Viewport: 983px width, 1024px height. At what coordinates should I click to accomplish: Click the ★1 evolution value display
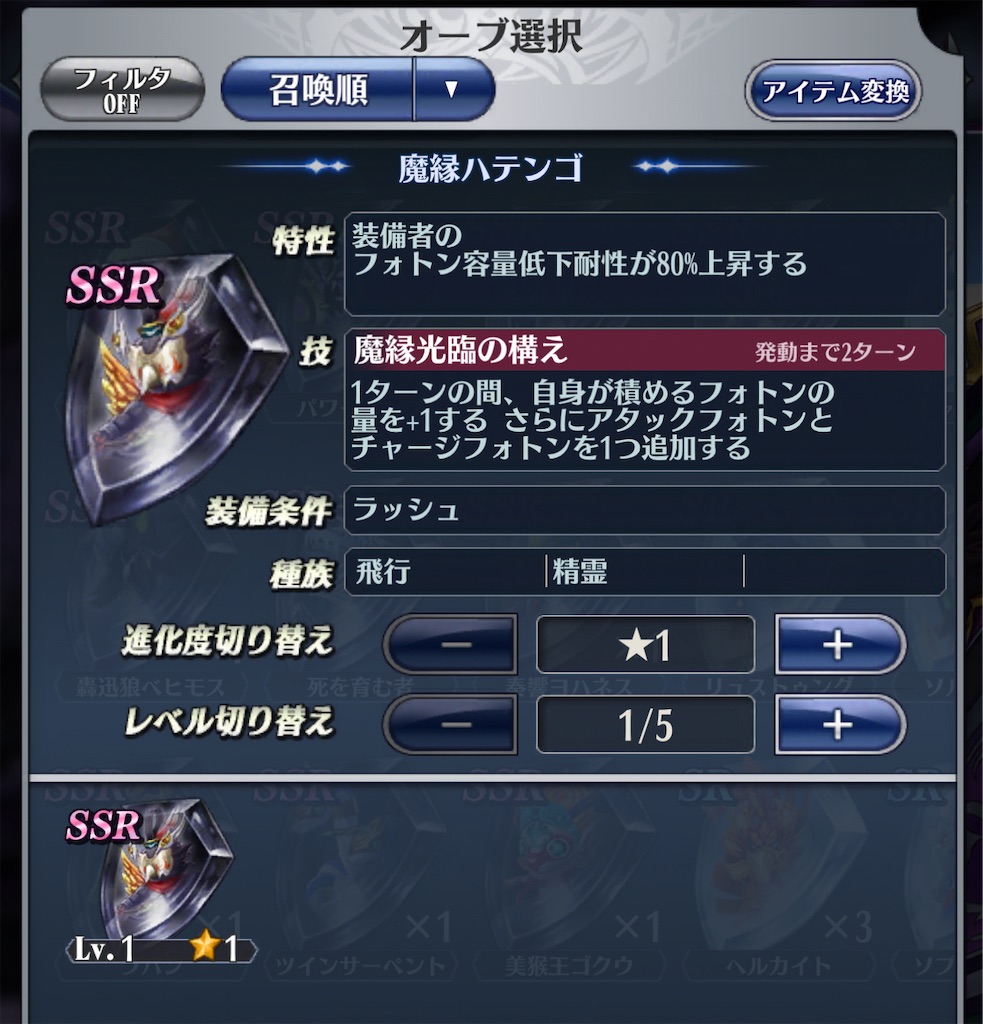coord(645,645)
